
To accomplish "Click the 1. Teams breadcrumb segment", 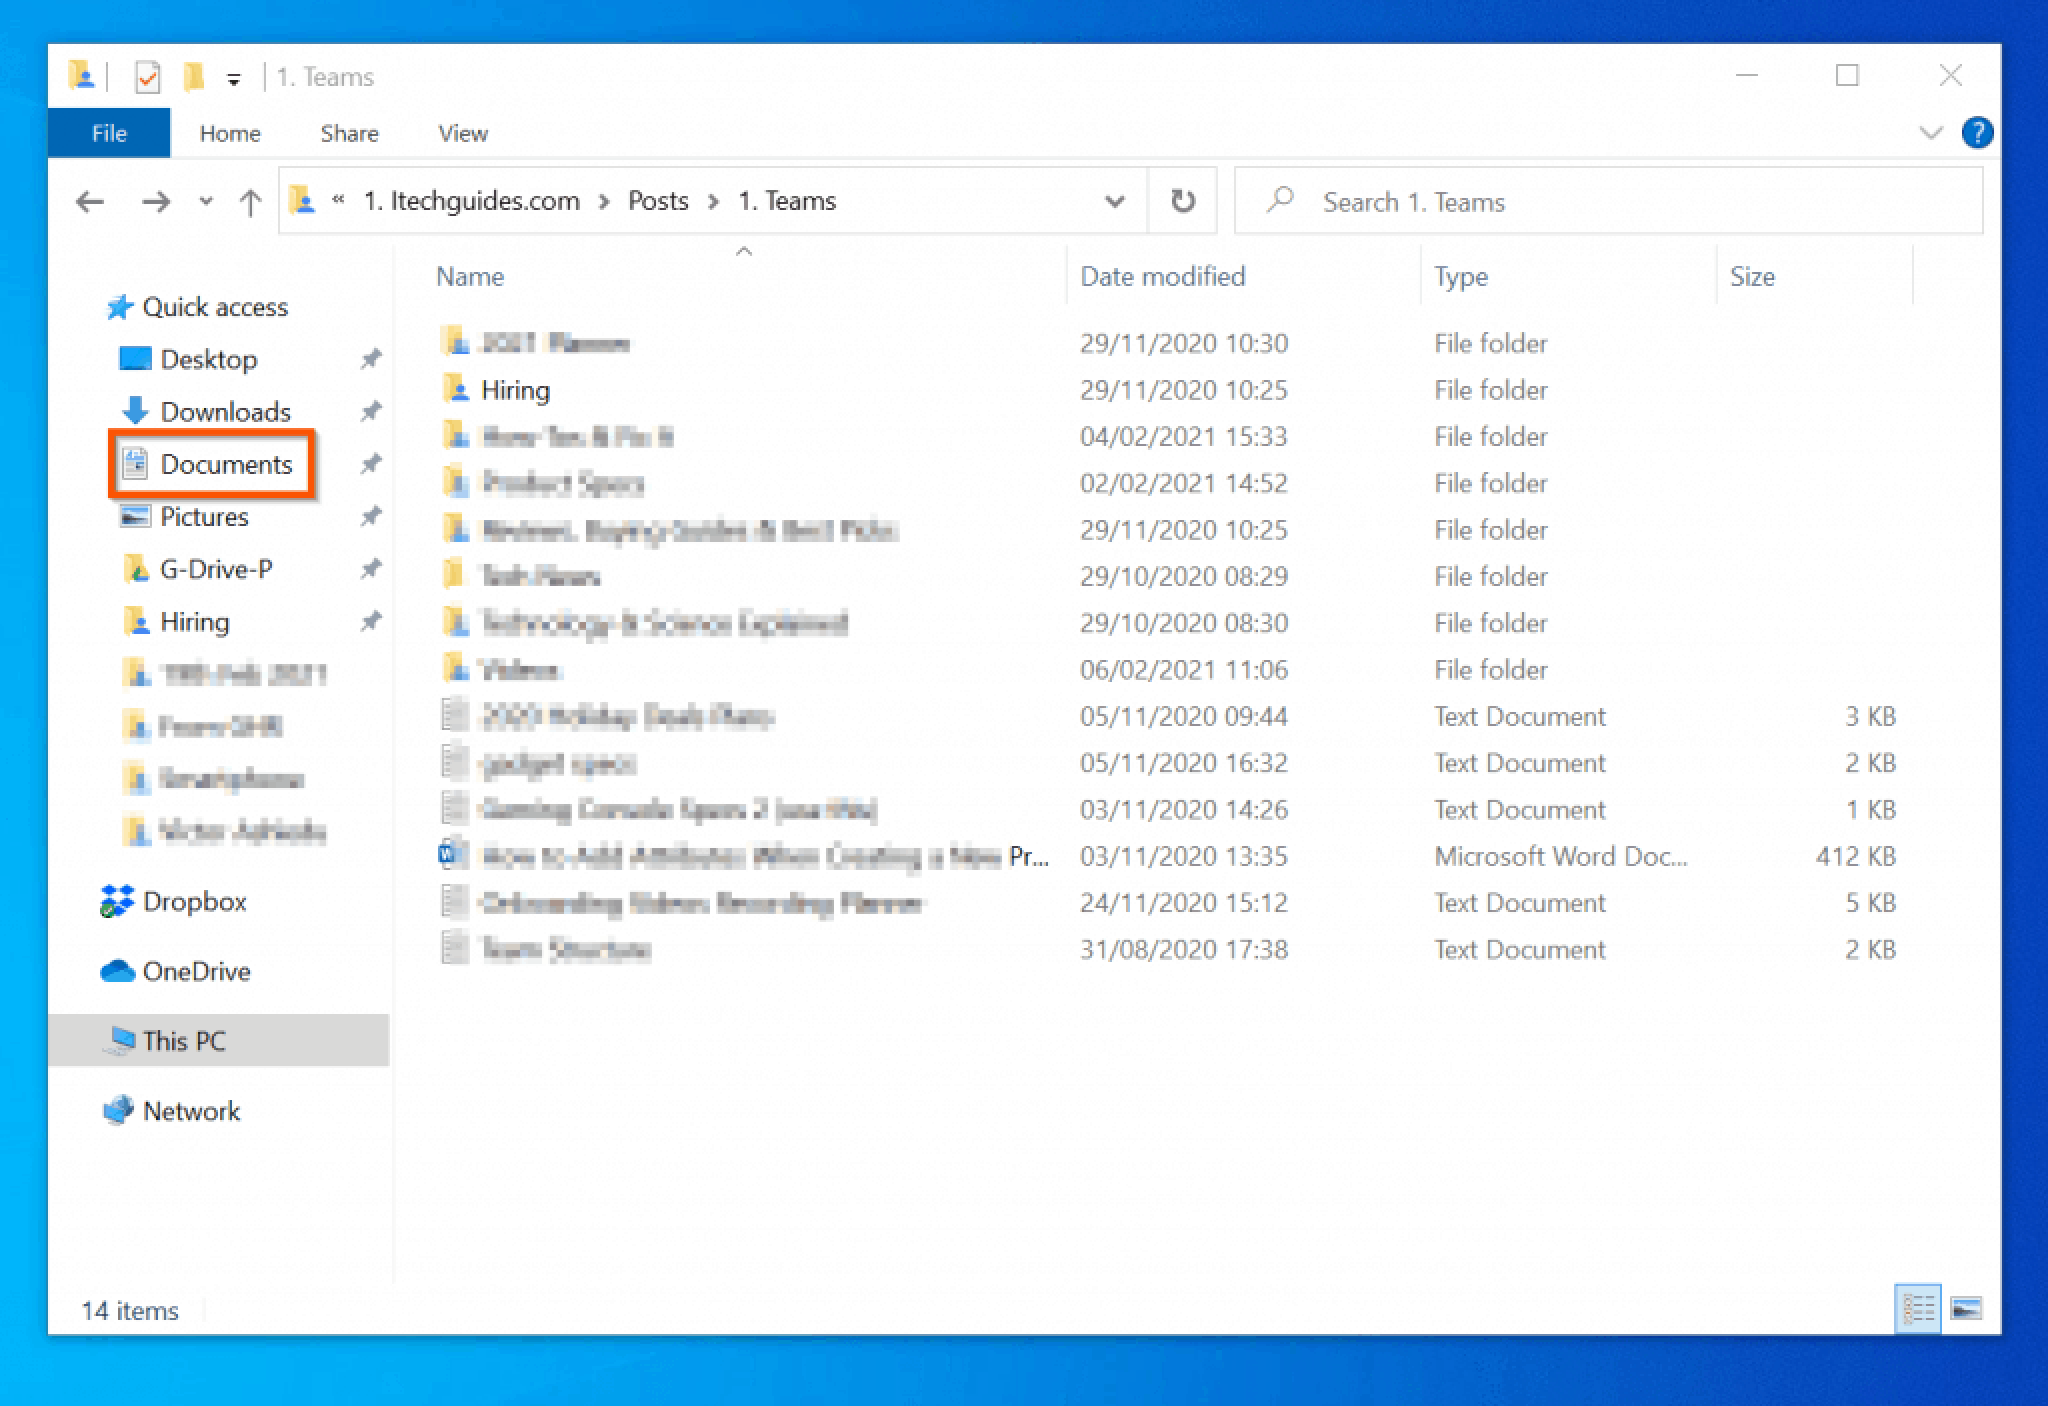I will pyautogui.click(x=787, y=201).
